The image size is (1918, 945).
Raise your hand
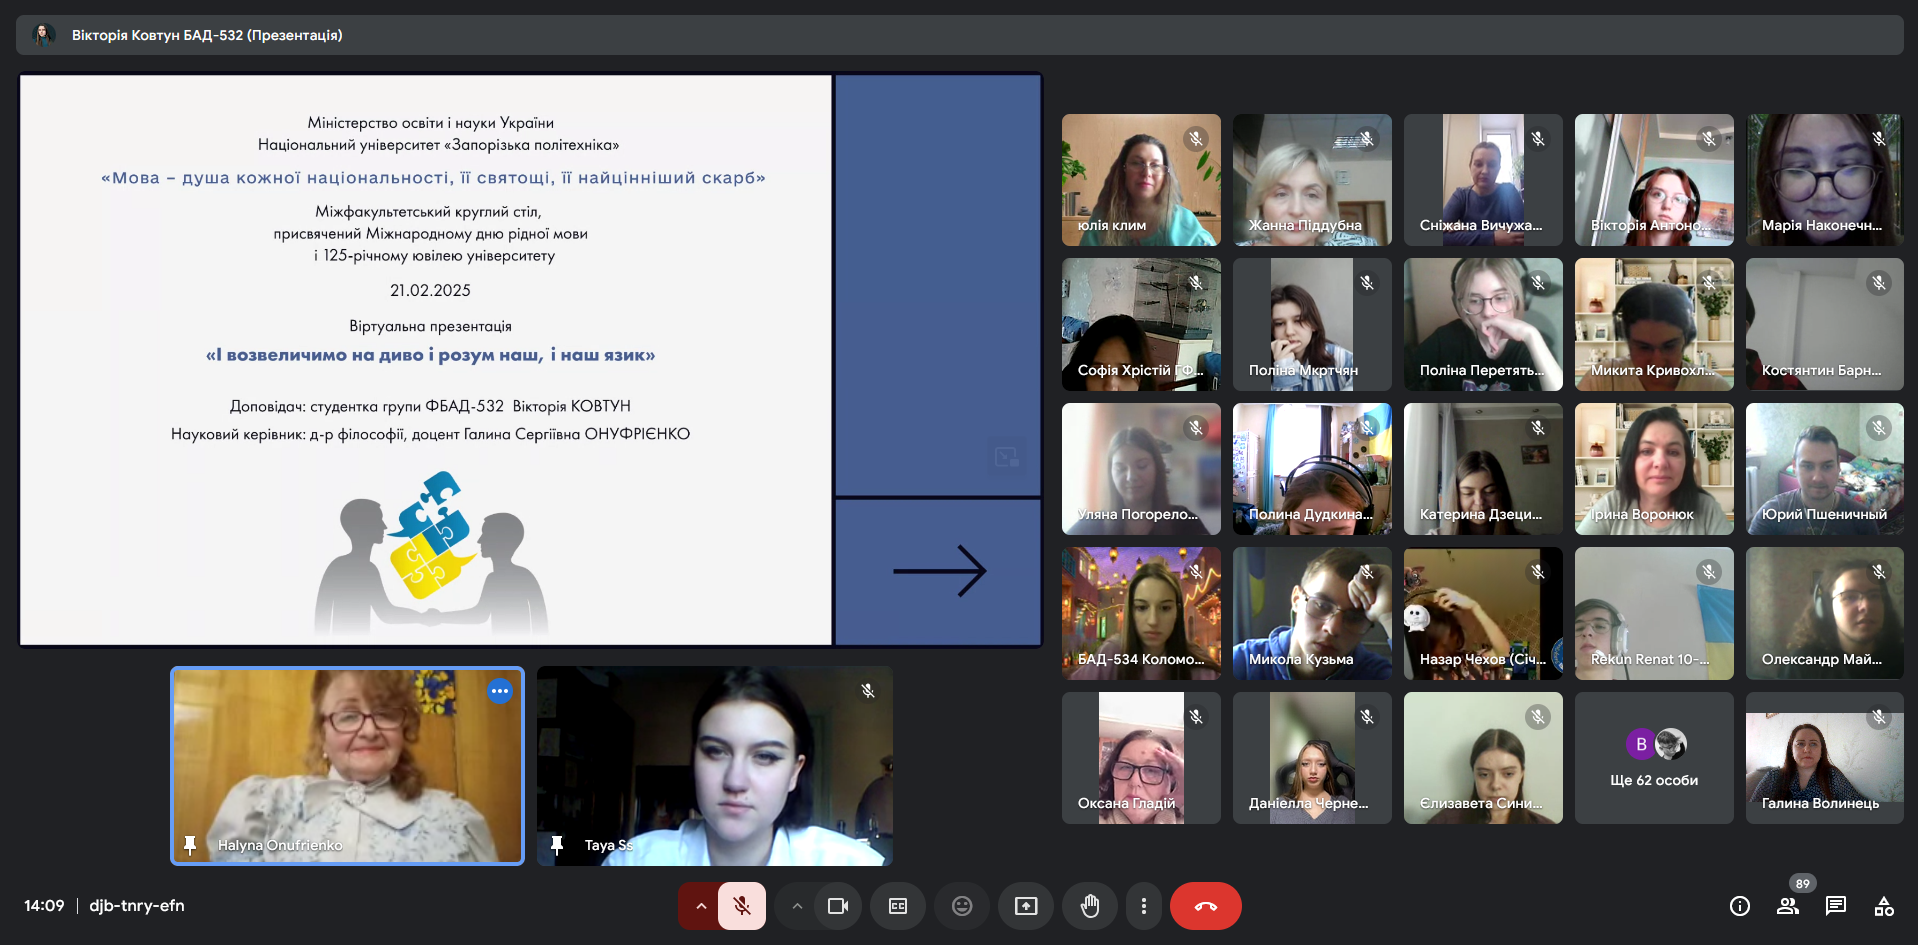click(1090, 906)
